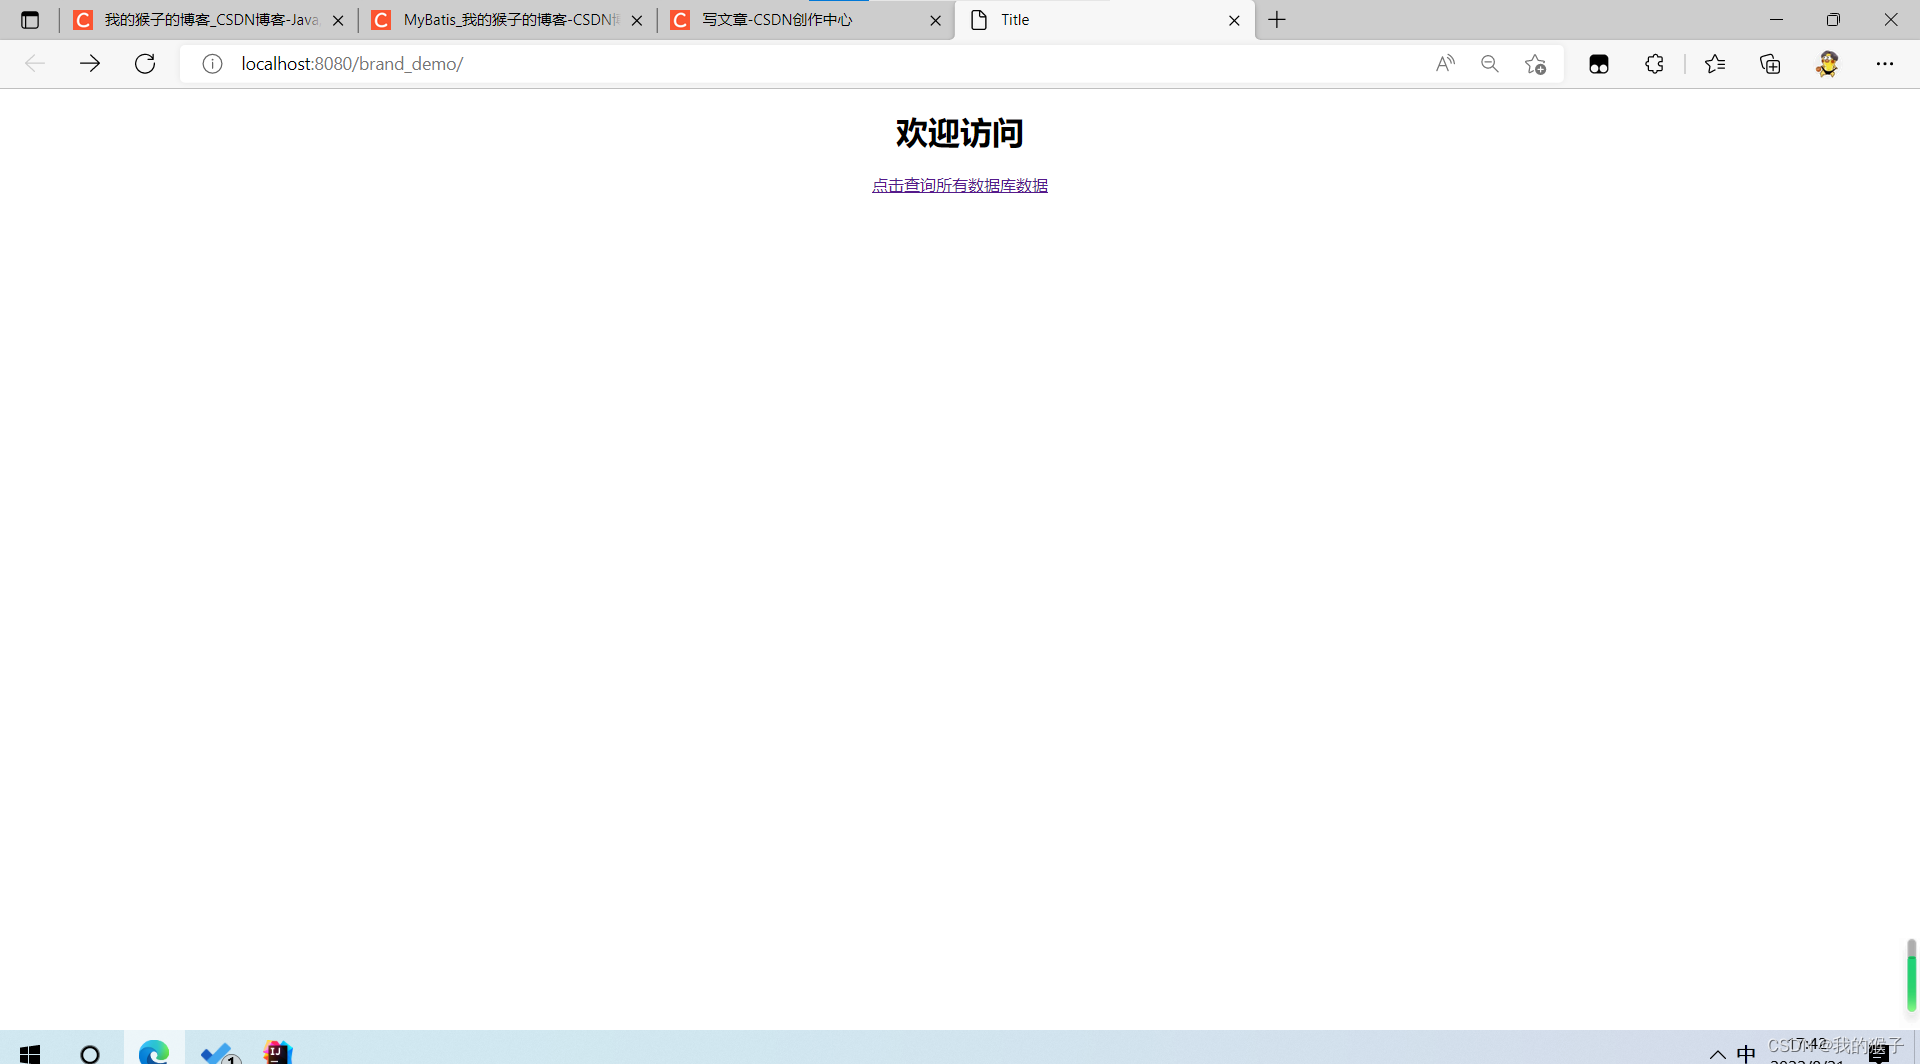Close the 写文章-CSDN创作中心 tab

point(936,20)
